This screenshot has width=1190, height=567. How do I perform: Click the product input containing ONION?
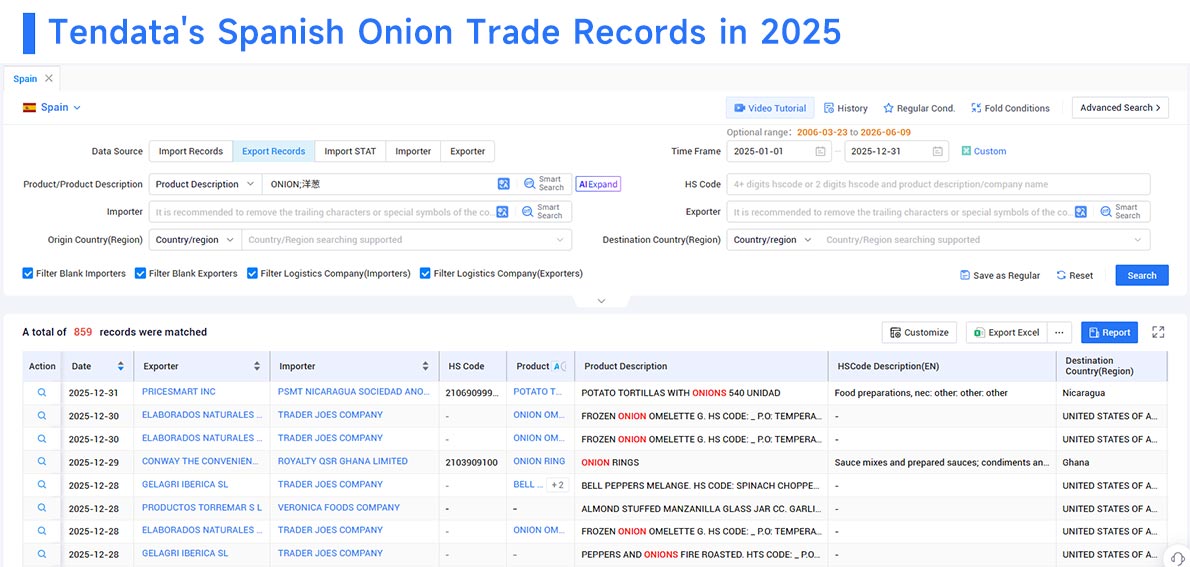378,184
